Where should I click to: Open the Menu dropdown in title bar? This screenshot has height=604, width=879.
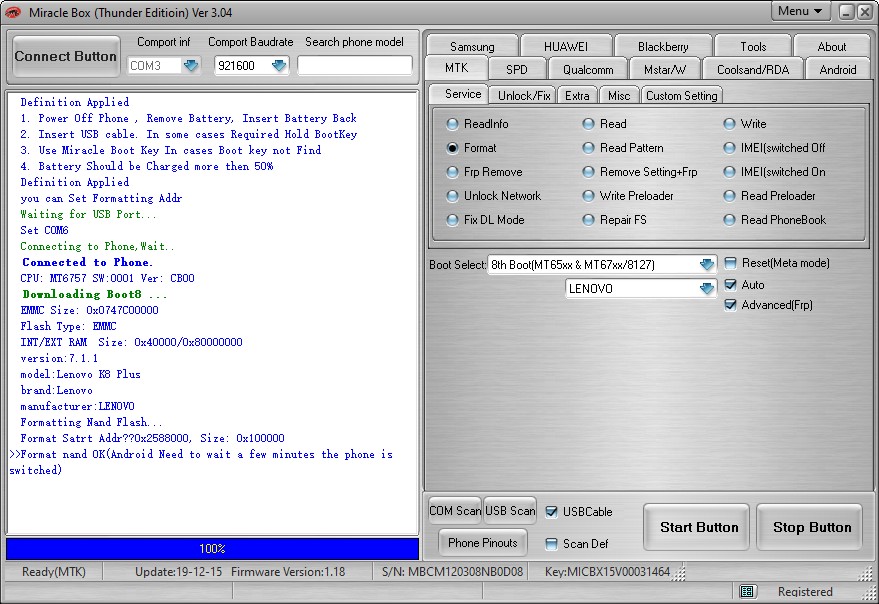800,11
